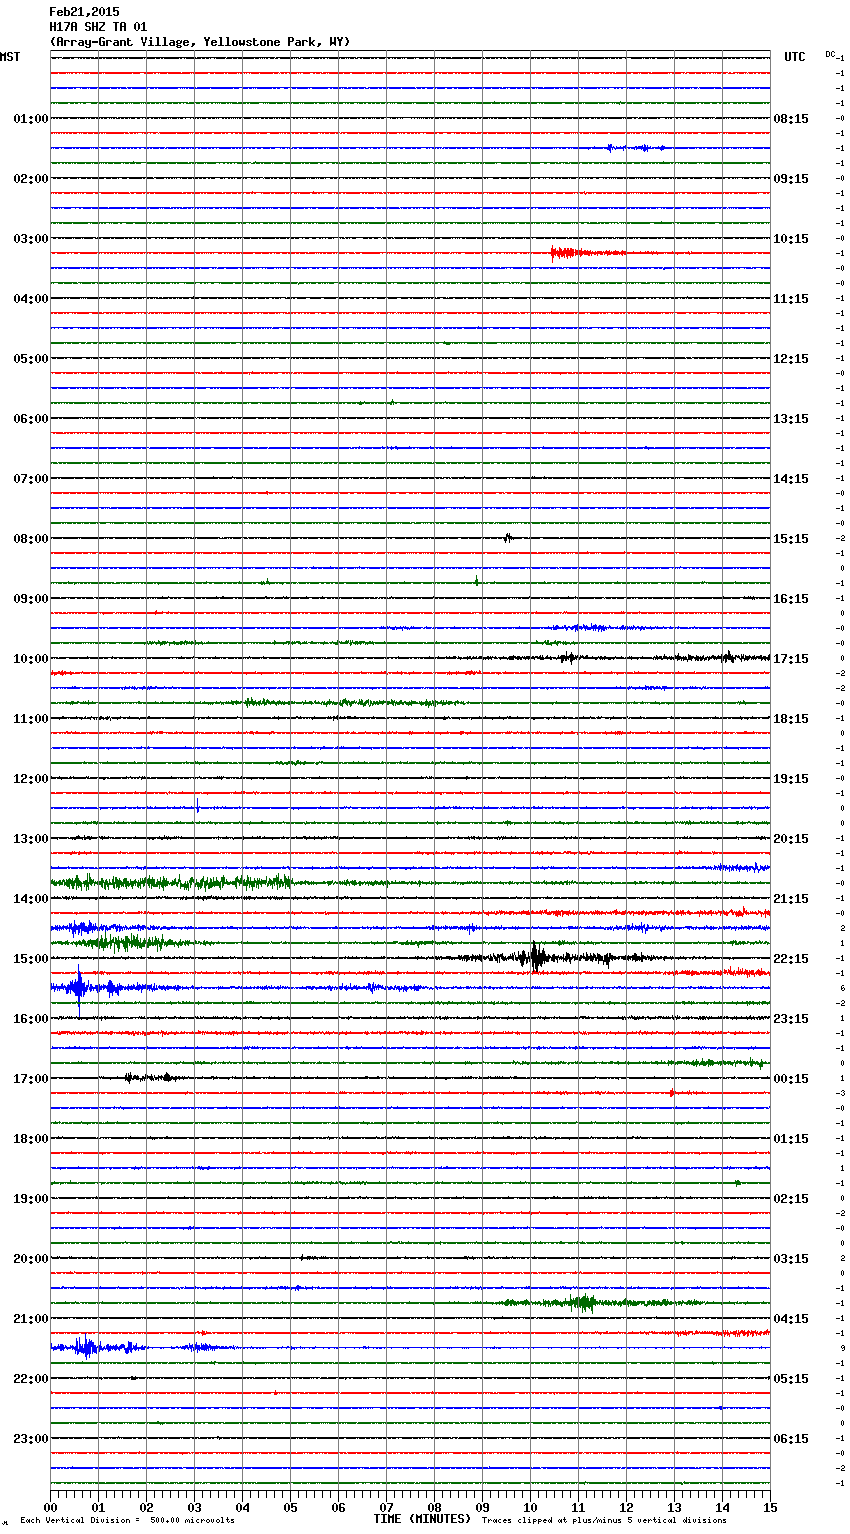
Task: Click the red seismic burst below the 03:00 row
Action: click(588, 253)
